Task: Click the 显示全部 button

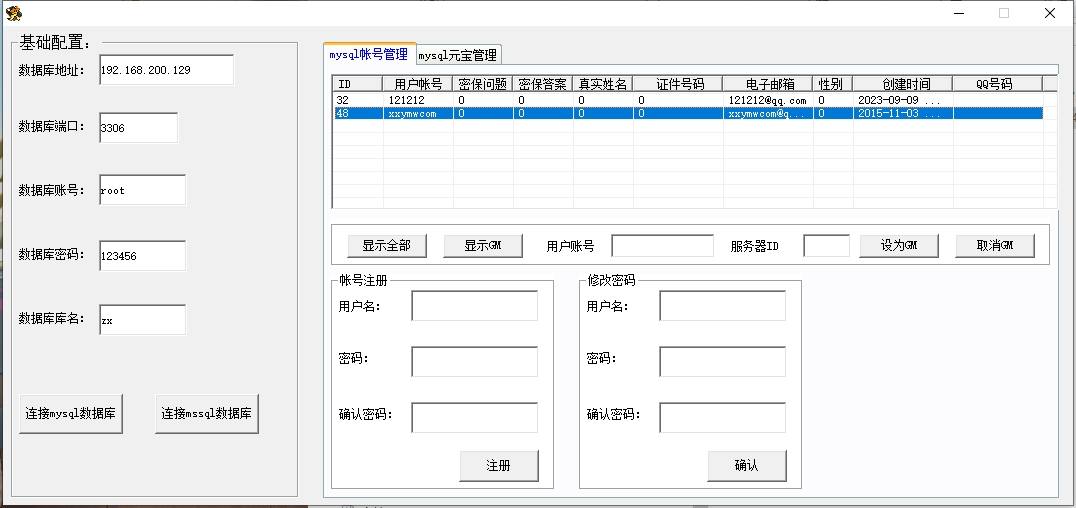Action: point(386,246)
